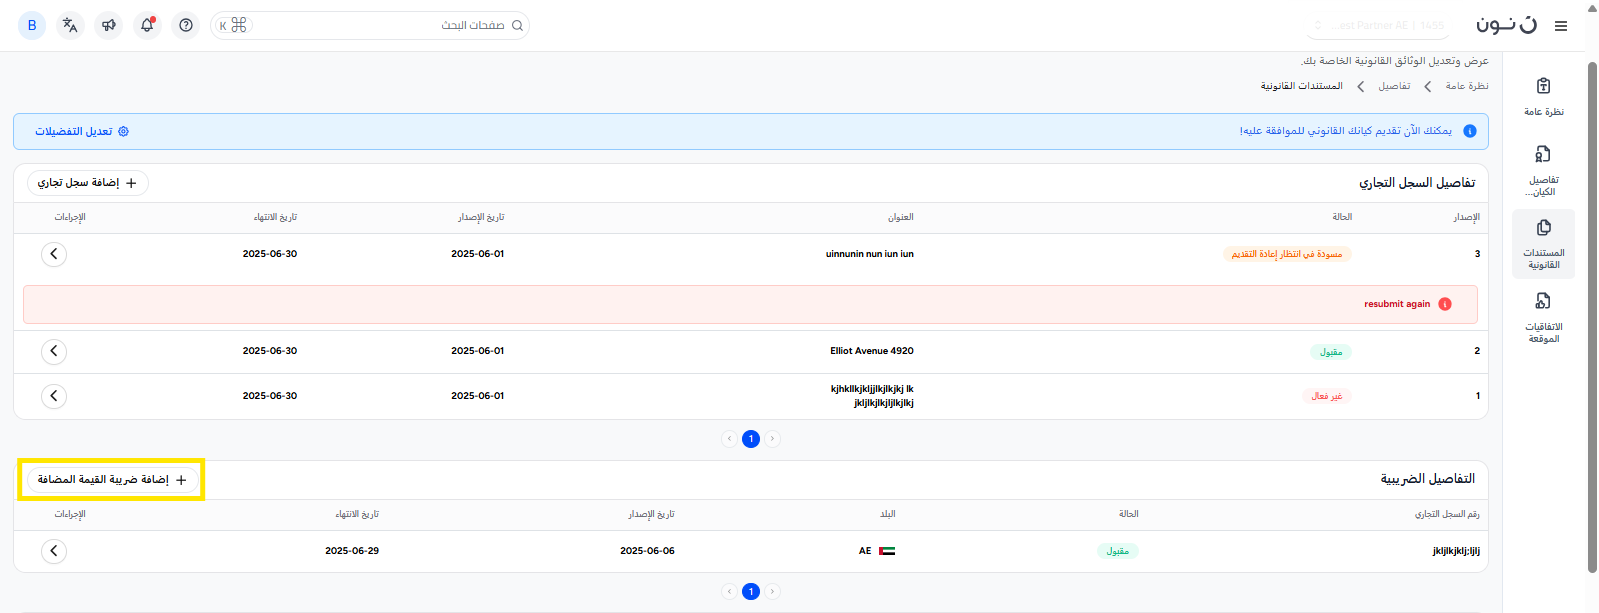Click the red alert icon beside resubmit again
The height and width of the screenshot is (613, 1599).
pyautogui.click(x=1444, y=304)
